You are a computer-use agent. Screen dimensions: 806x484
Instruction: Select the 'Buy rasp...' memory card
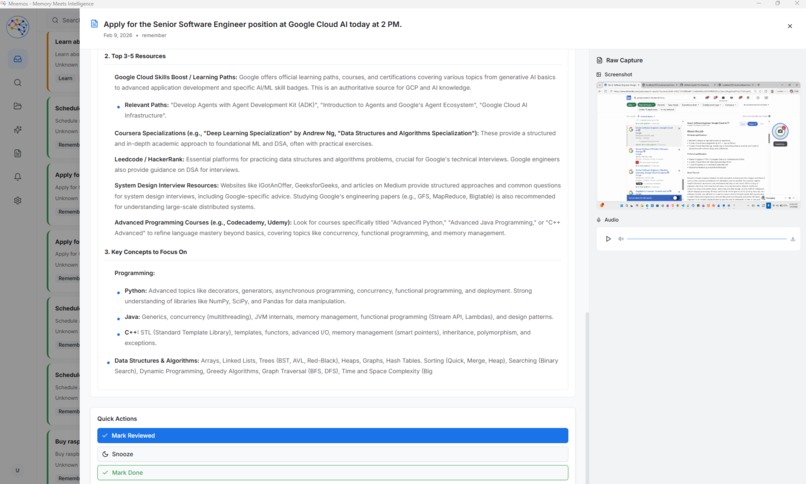point(64,457)
